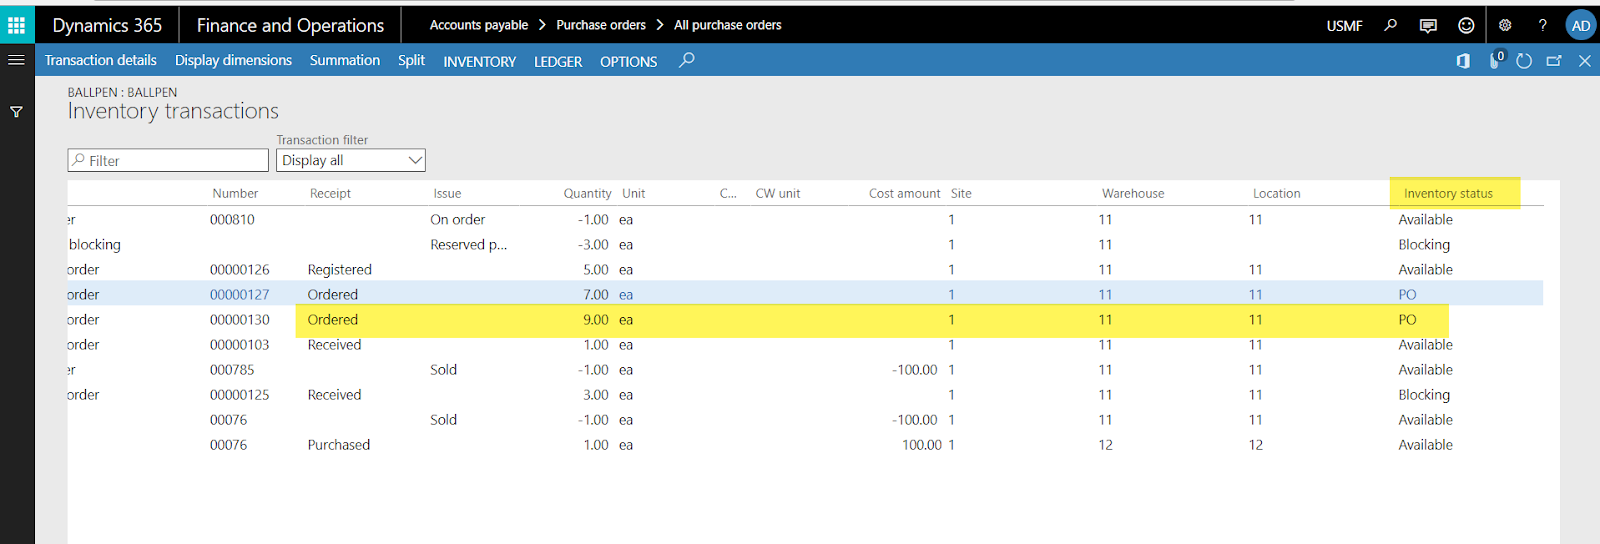
Task: Show the filter pane funnel icon
Action: pos(16,112)
